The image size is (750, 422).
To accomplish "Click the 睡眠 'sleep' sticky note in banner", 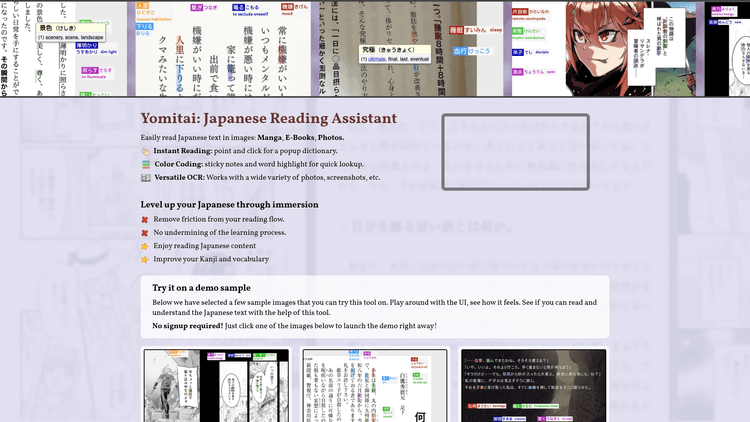I will click(x=475, y=30).
